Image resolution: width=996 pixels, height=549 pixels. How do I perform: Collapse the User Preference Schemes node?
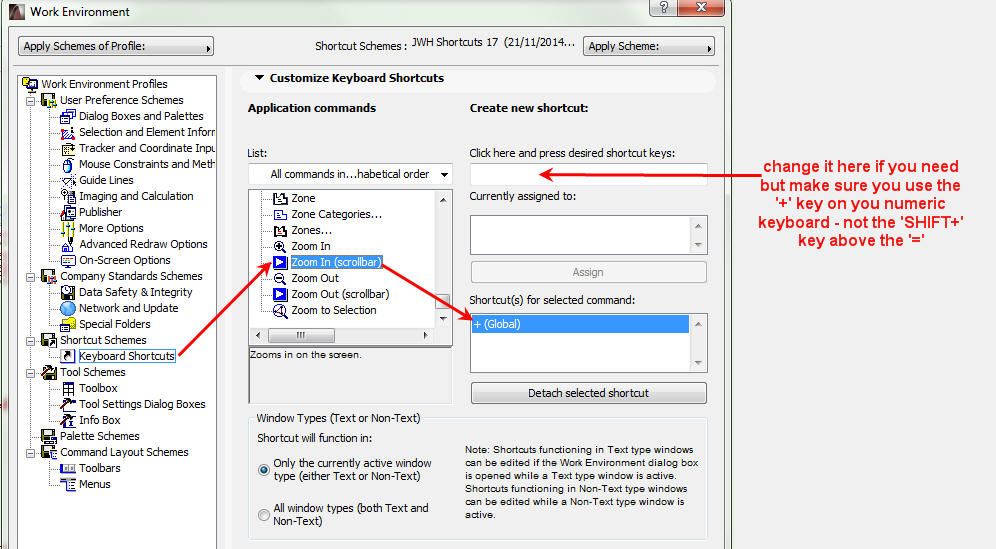(x=30, y=100)
